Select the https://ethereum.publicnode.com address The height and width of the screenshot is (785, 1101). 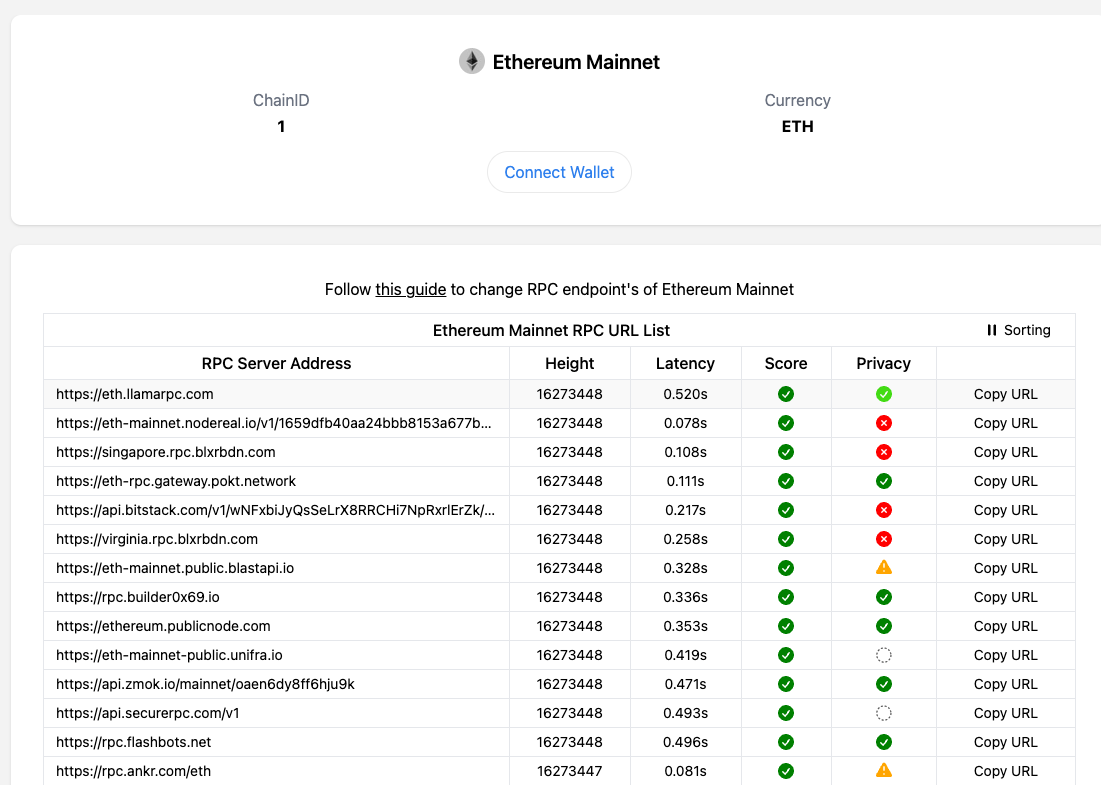point(163,626)
